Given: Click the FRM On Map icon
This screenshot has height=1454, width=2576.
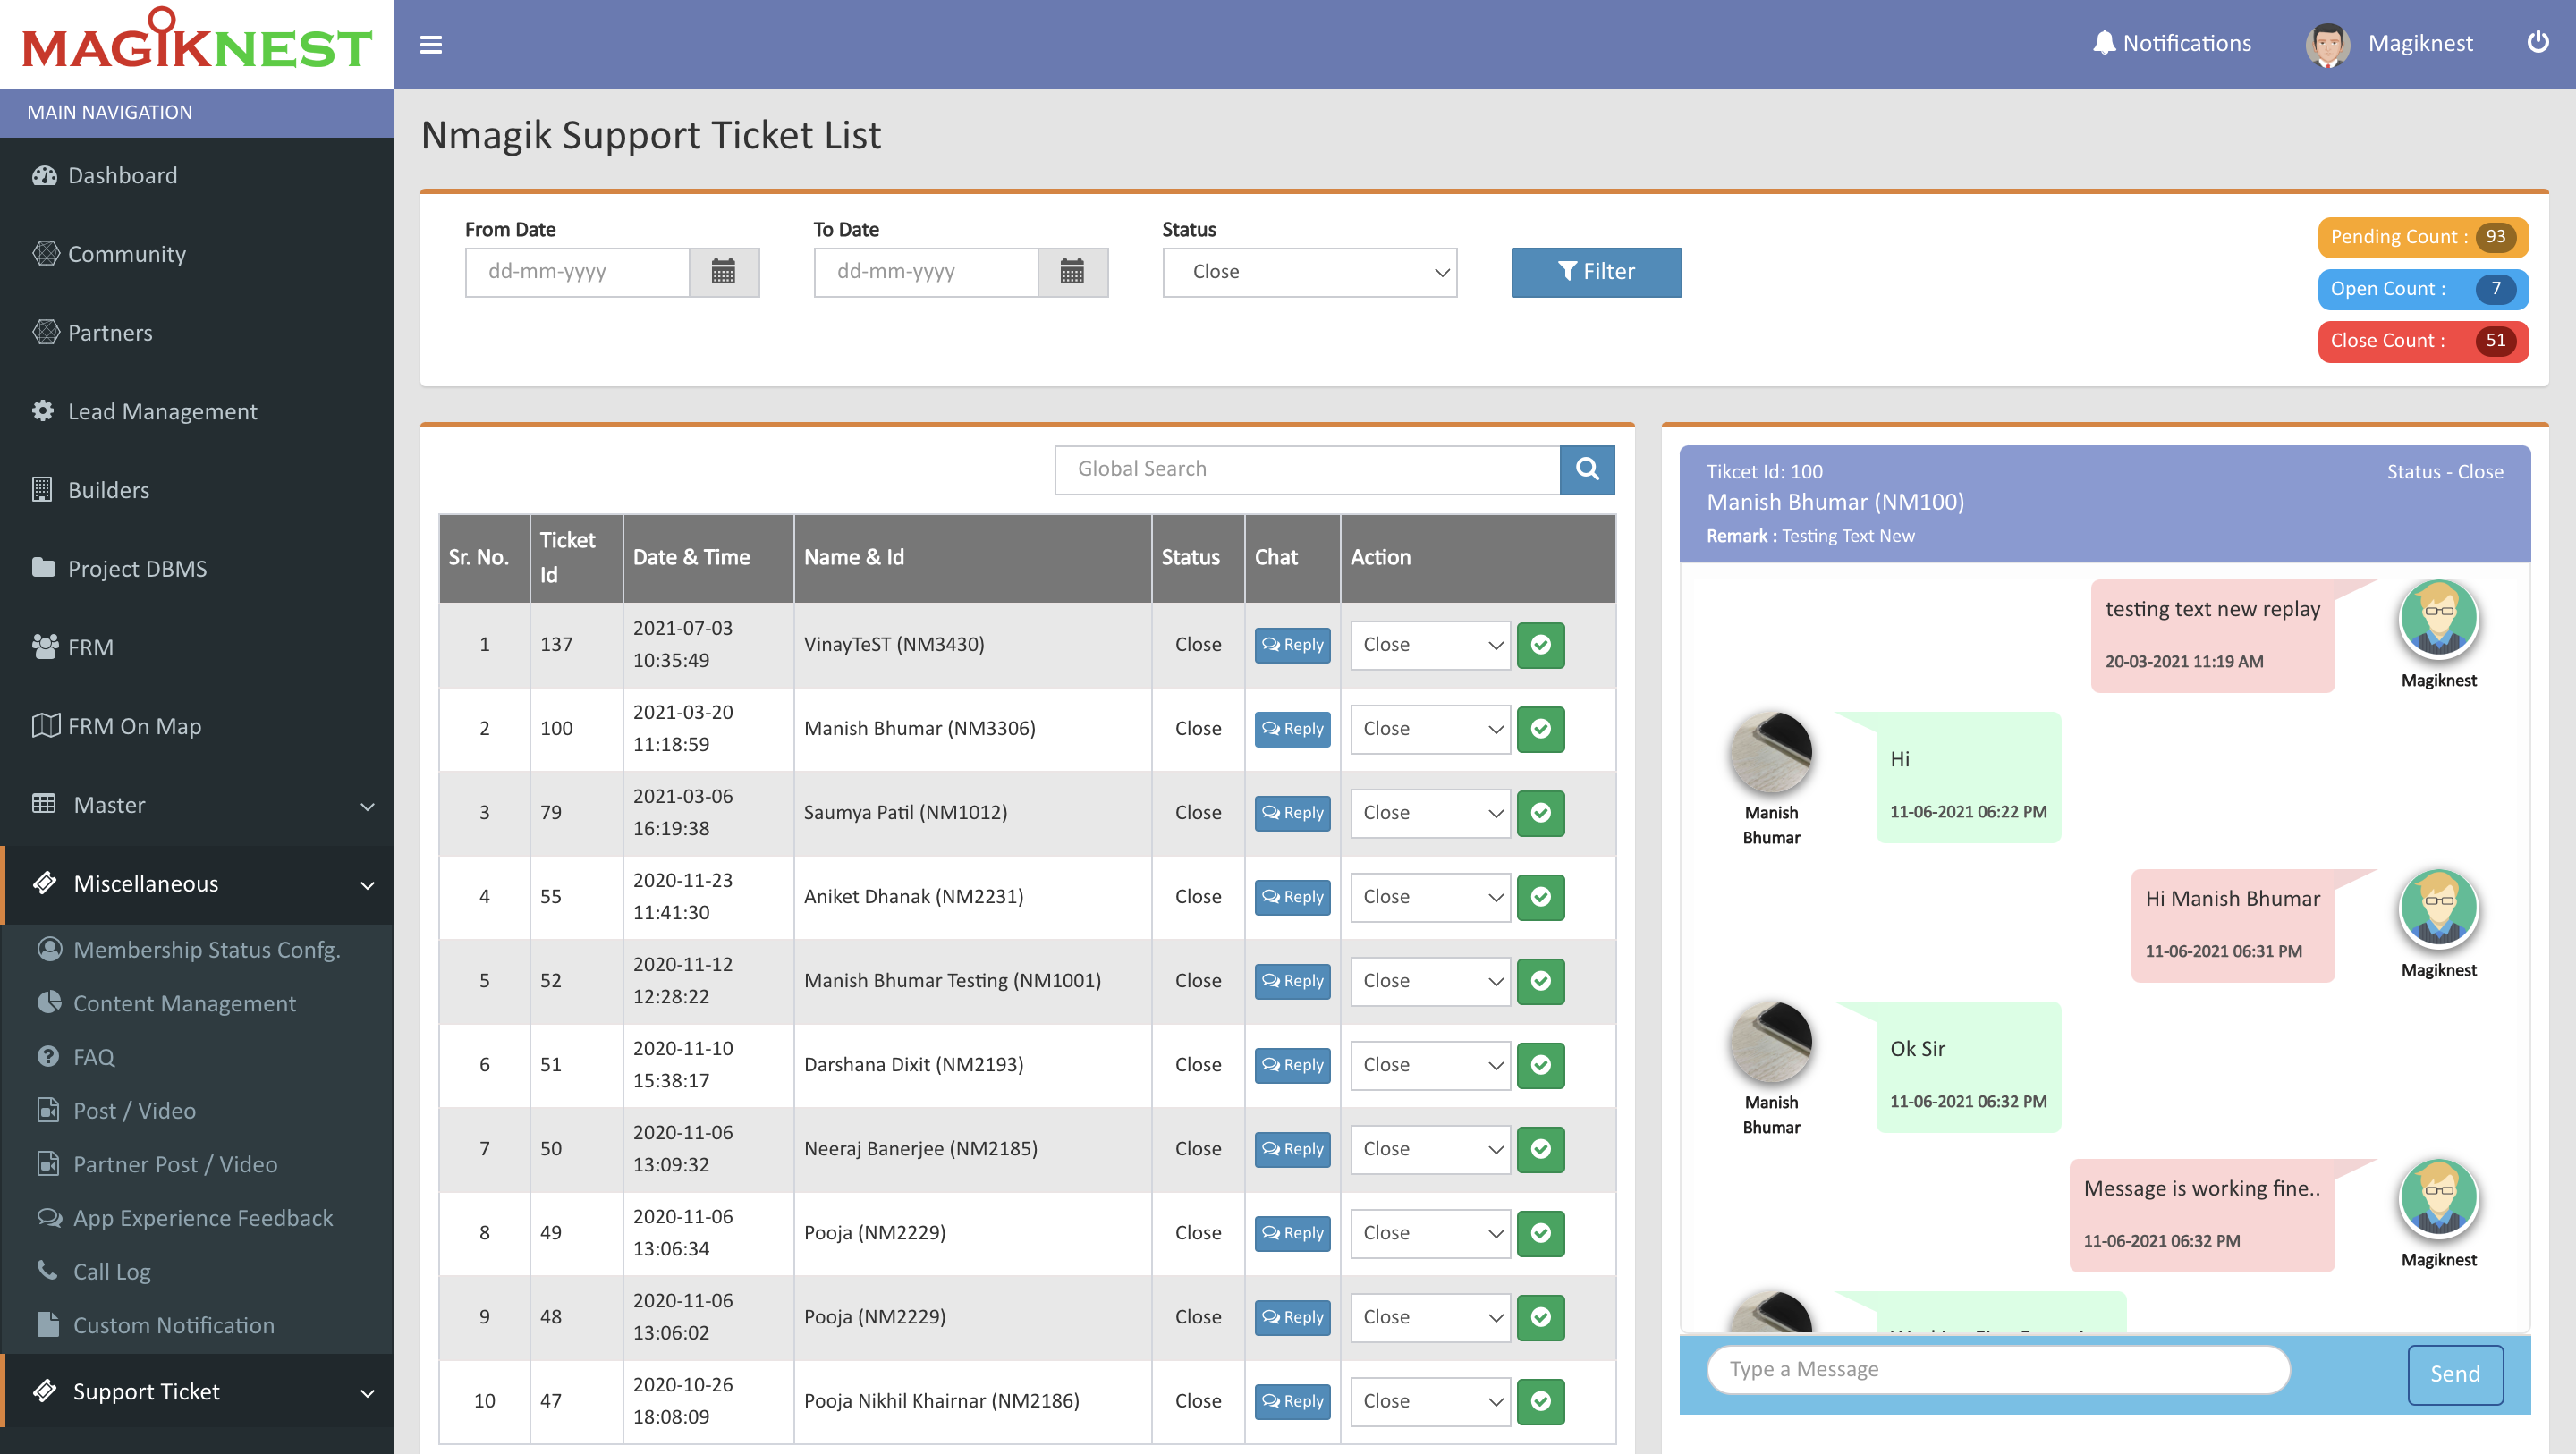Looking at the screenshot, I should pos(46,725).
